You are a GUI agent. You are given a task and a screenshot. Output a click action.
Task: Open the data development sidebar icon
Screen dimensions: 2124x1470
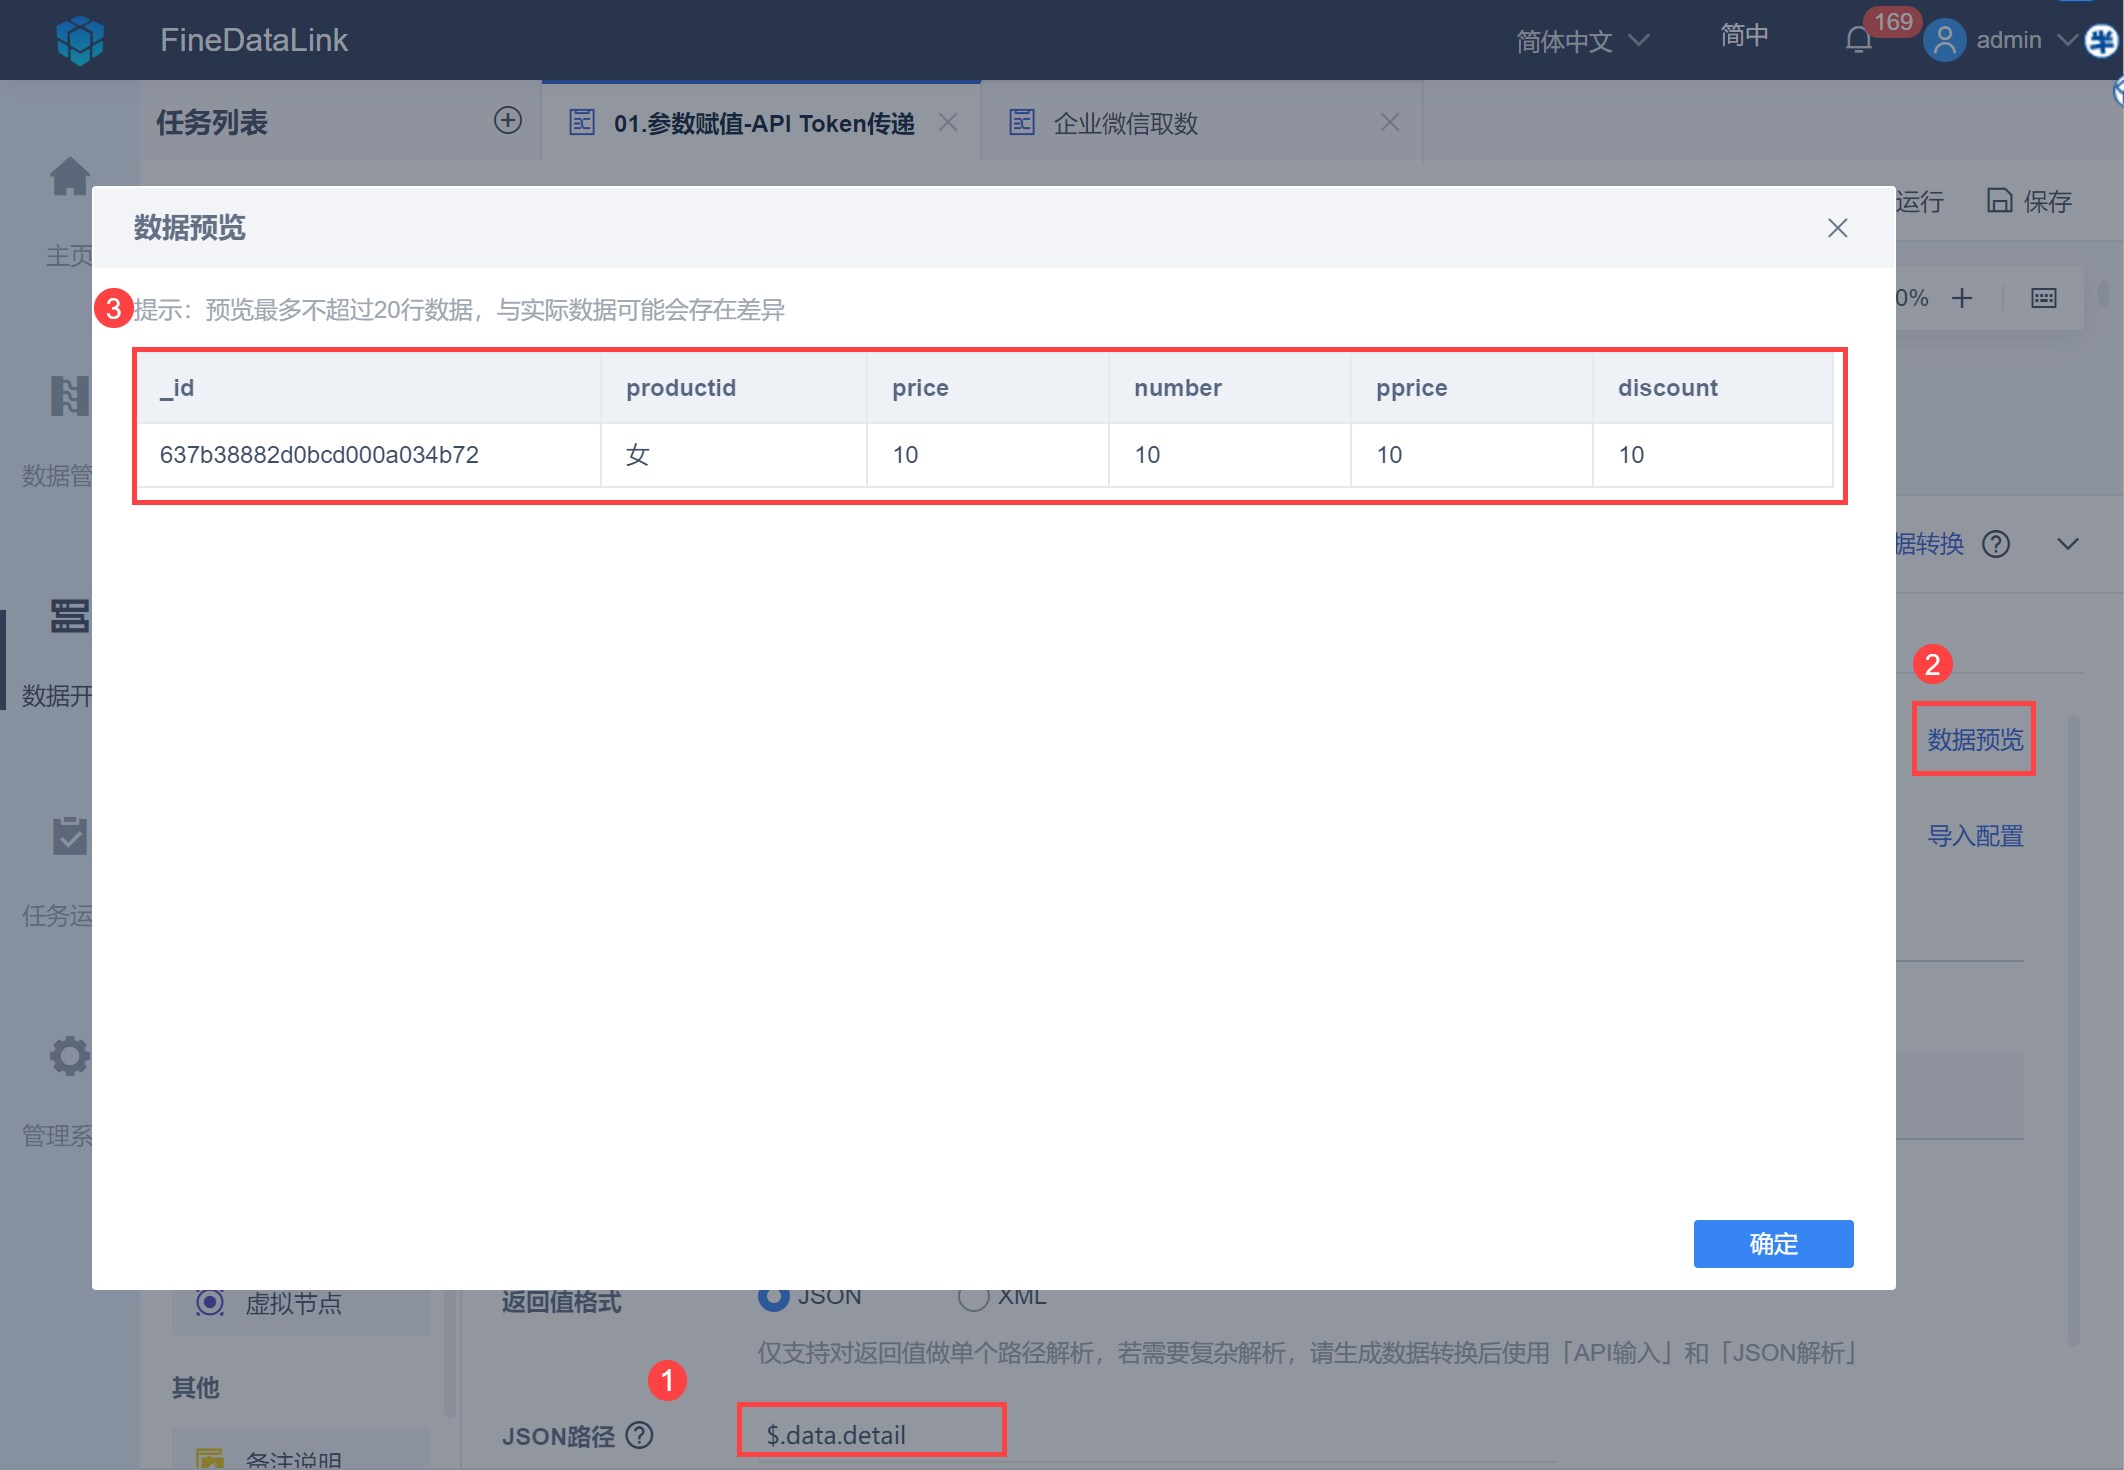[69, 616]
